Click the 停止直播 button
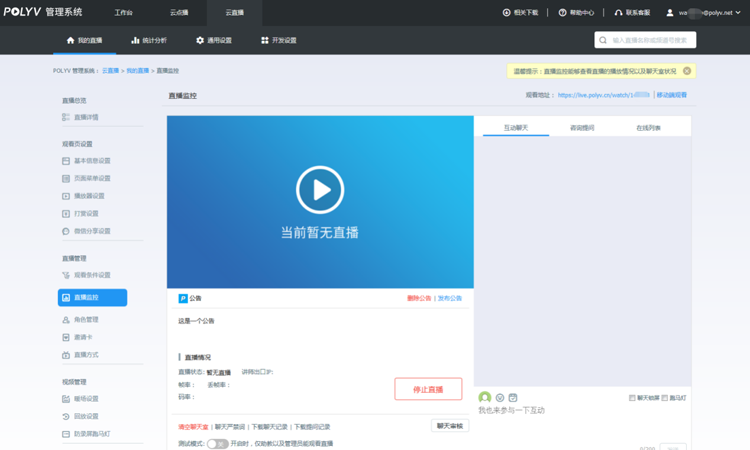 pos(428,389)
